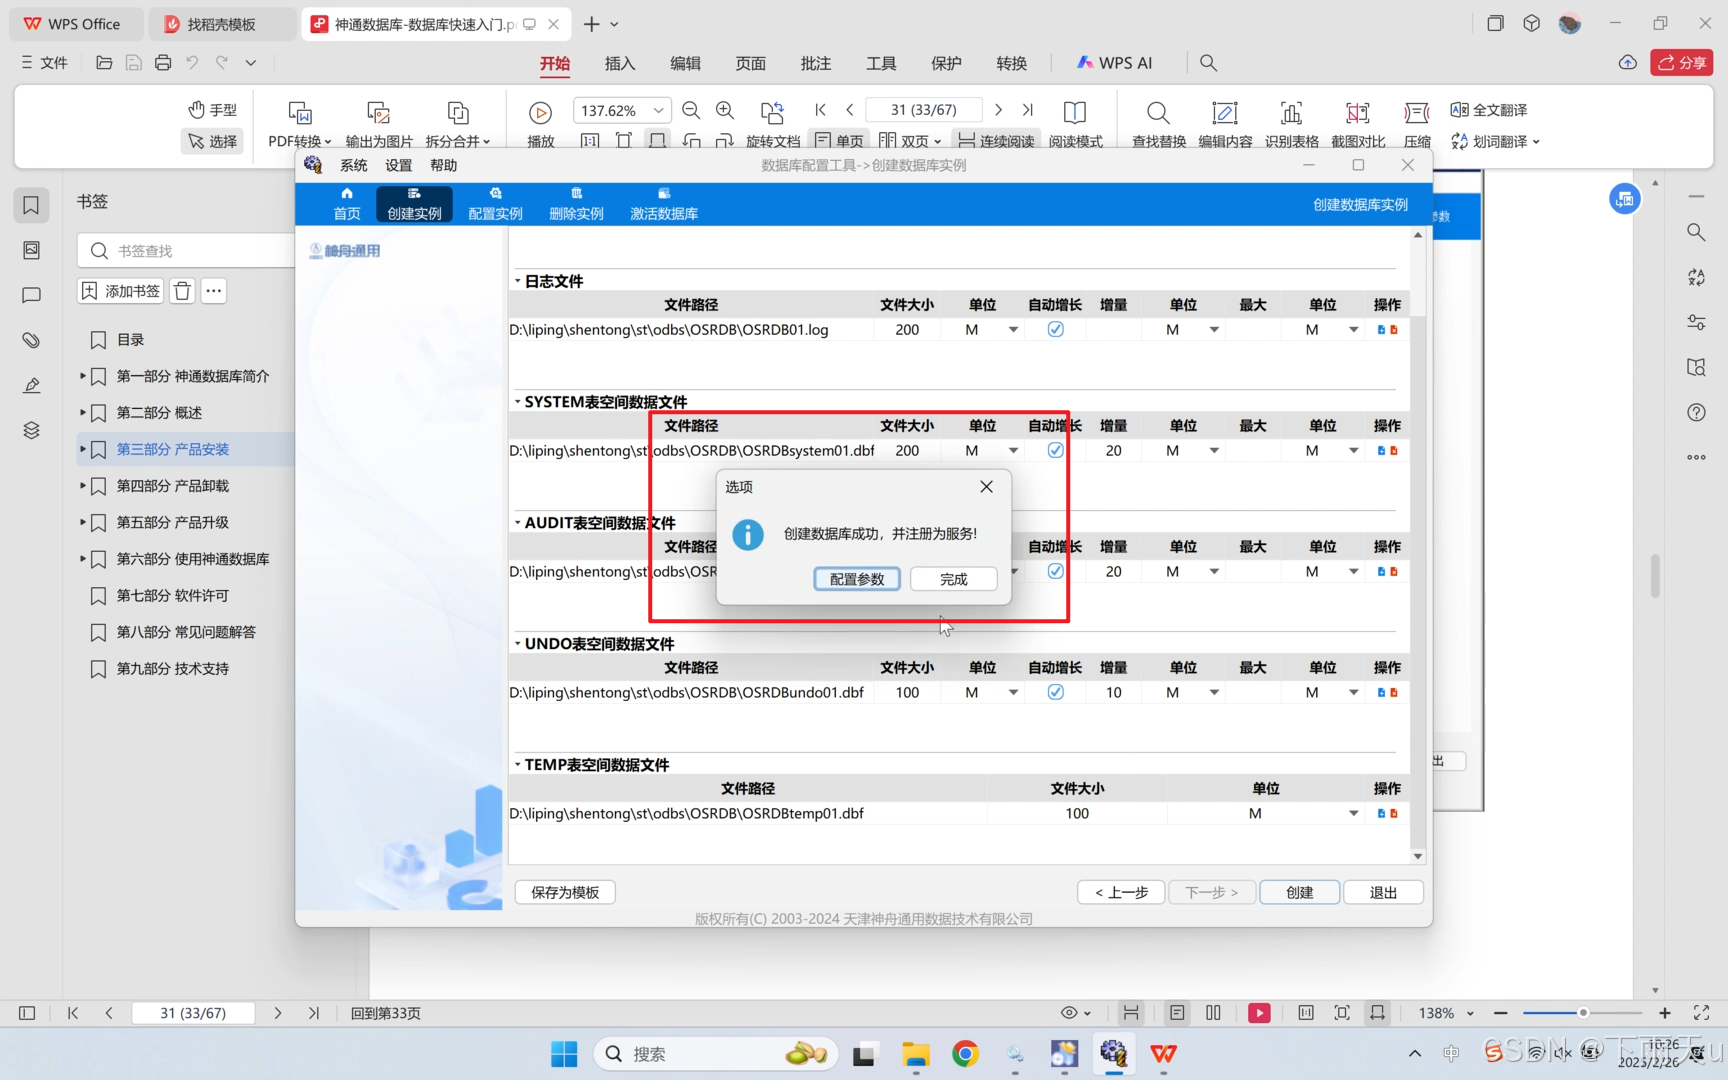Click the page number field 31 (33/67) in toolbar

pyautogui.click(x=923, y=110)
